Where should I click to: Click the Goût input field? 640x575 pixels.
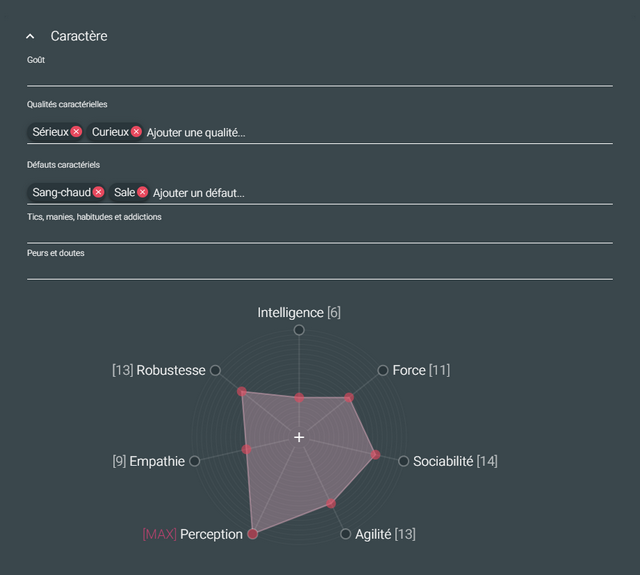pos(320,76)
